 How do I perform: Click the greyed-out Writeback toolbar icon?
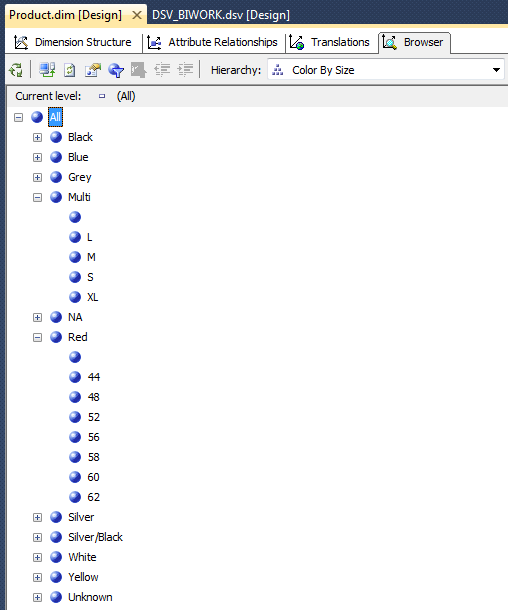point(138,70)
